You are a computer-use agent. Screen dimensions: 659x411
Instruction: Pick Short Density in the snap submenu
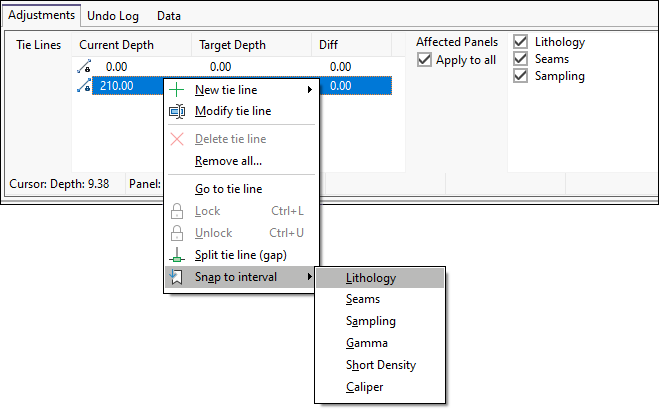pyautogui.click(x=380, y=365)
